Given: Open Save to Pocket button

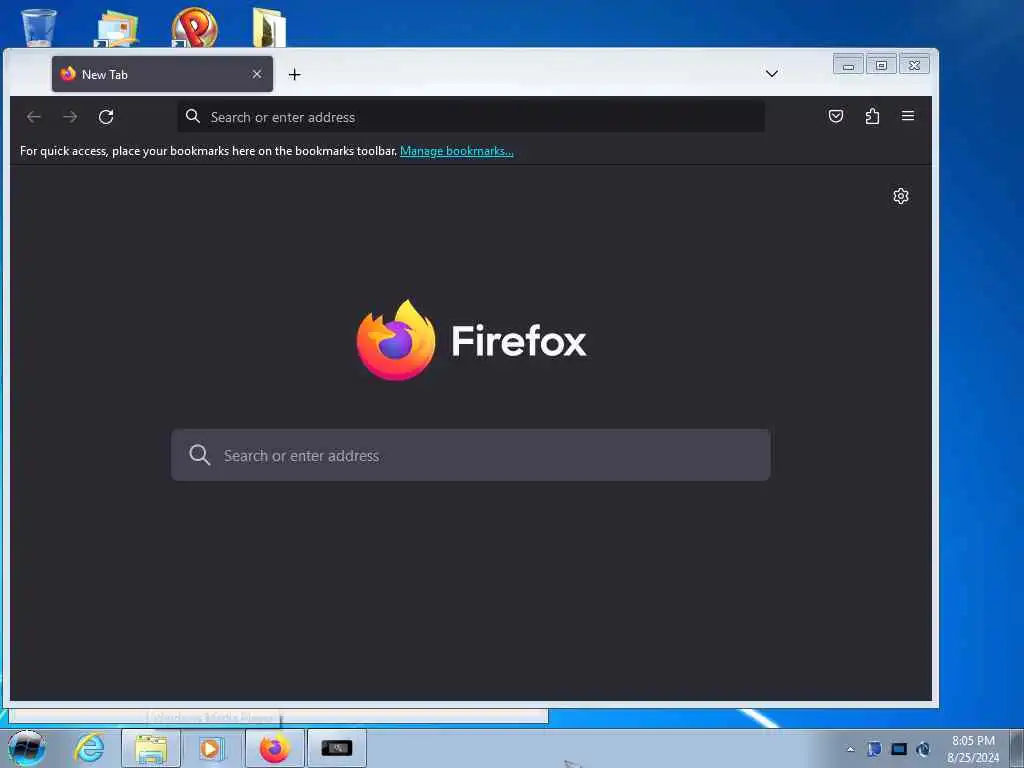Looking at the screenshot, I should tap(836, 116).
